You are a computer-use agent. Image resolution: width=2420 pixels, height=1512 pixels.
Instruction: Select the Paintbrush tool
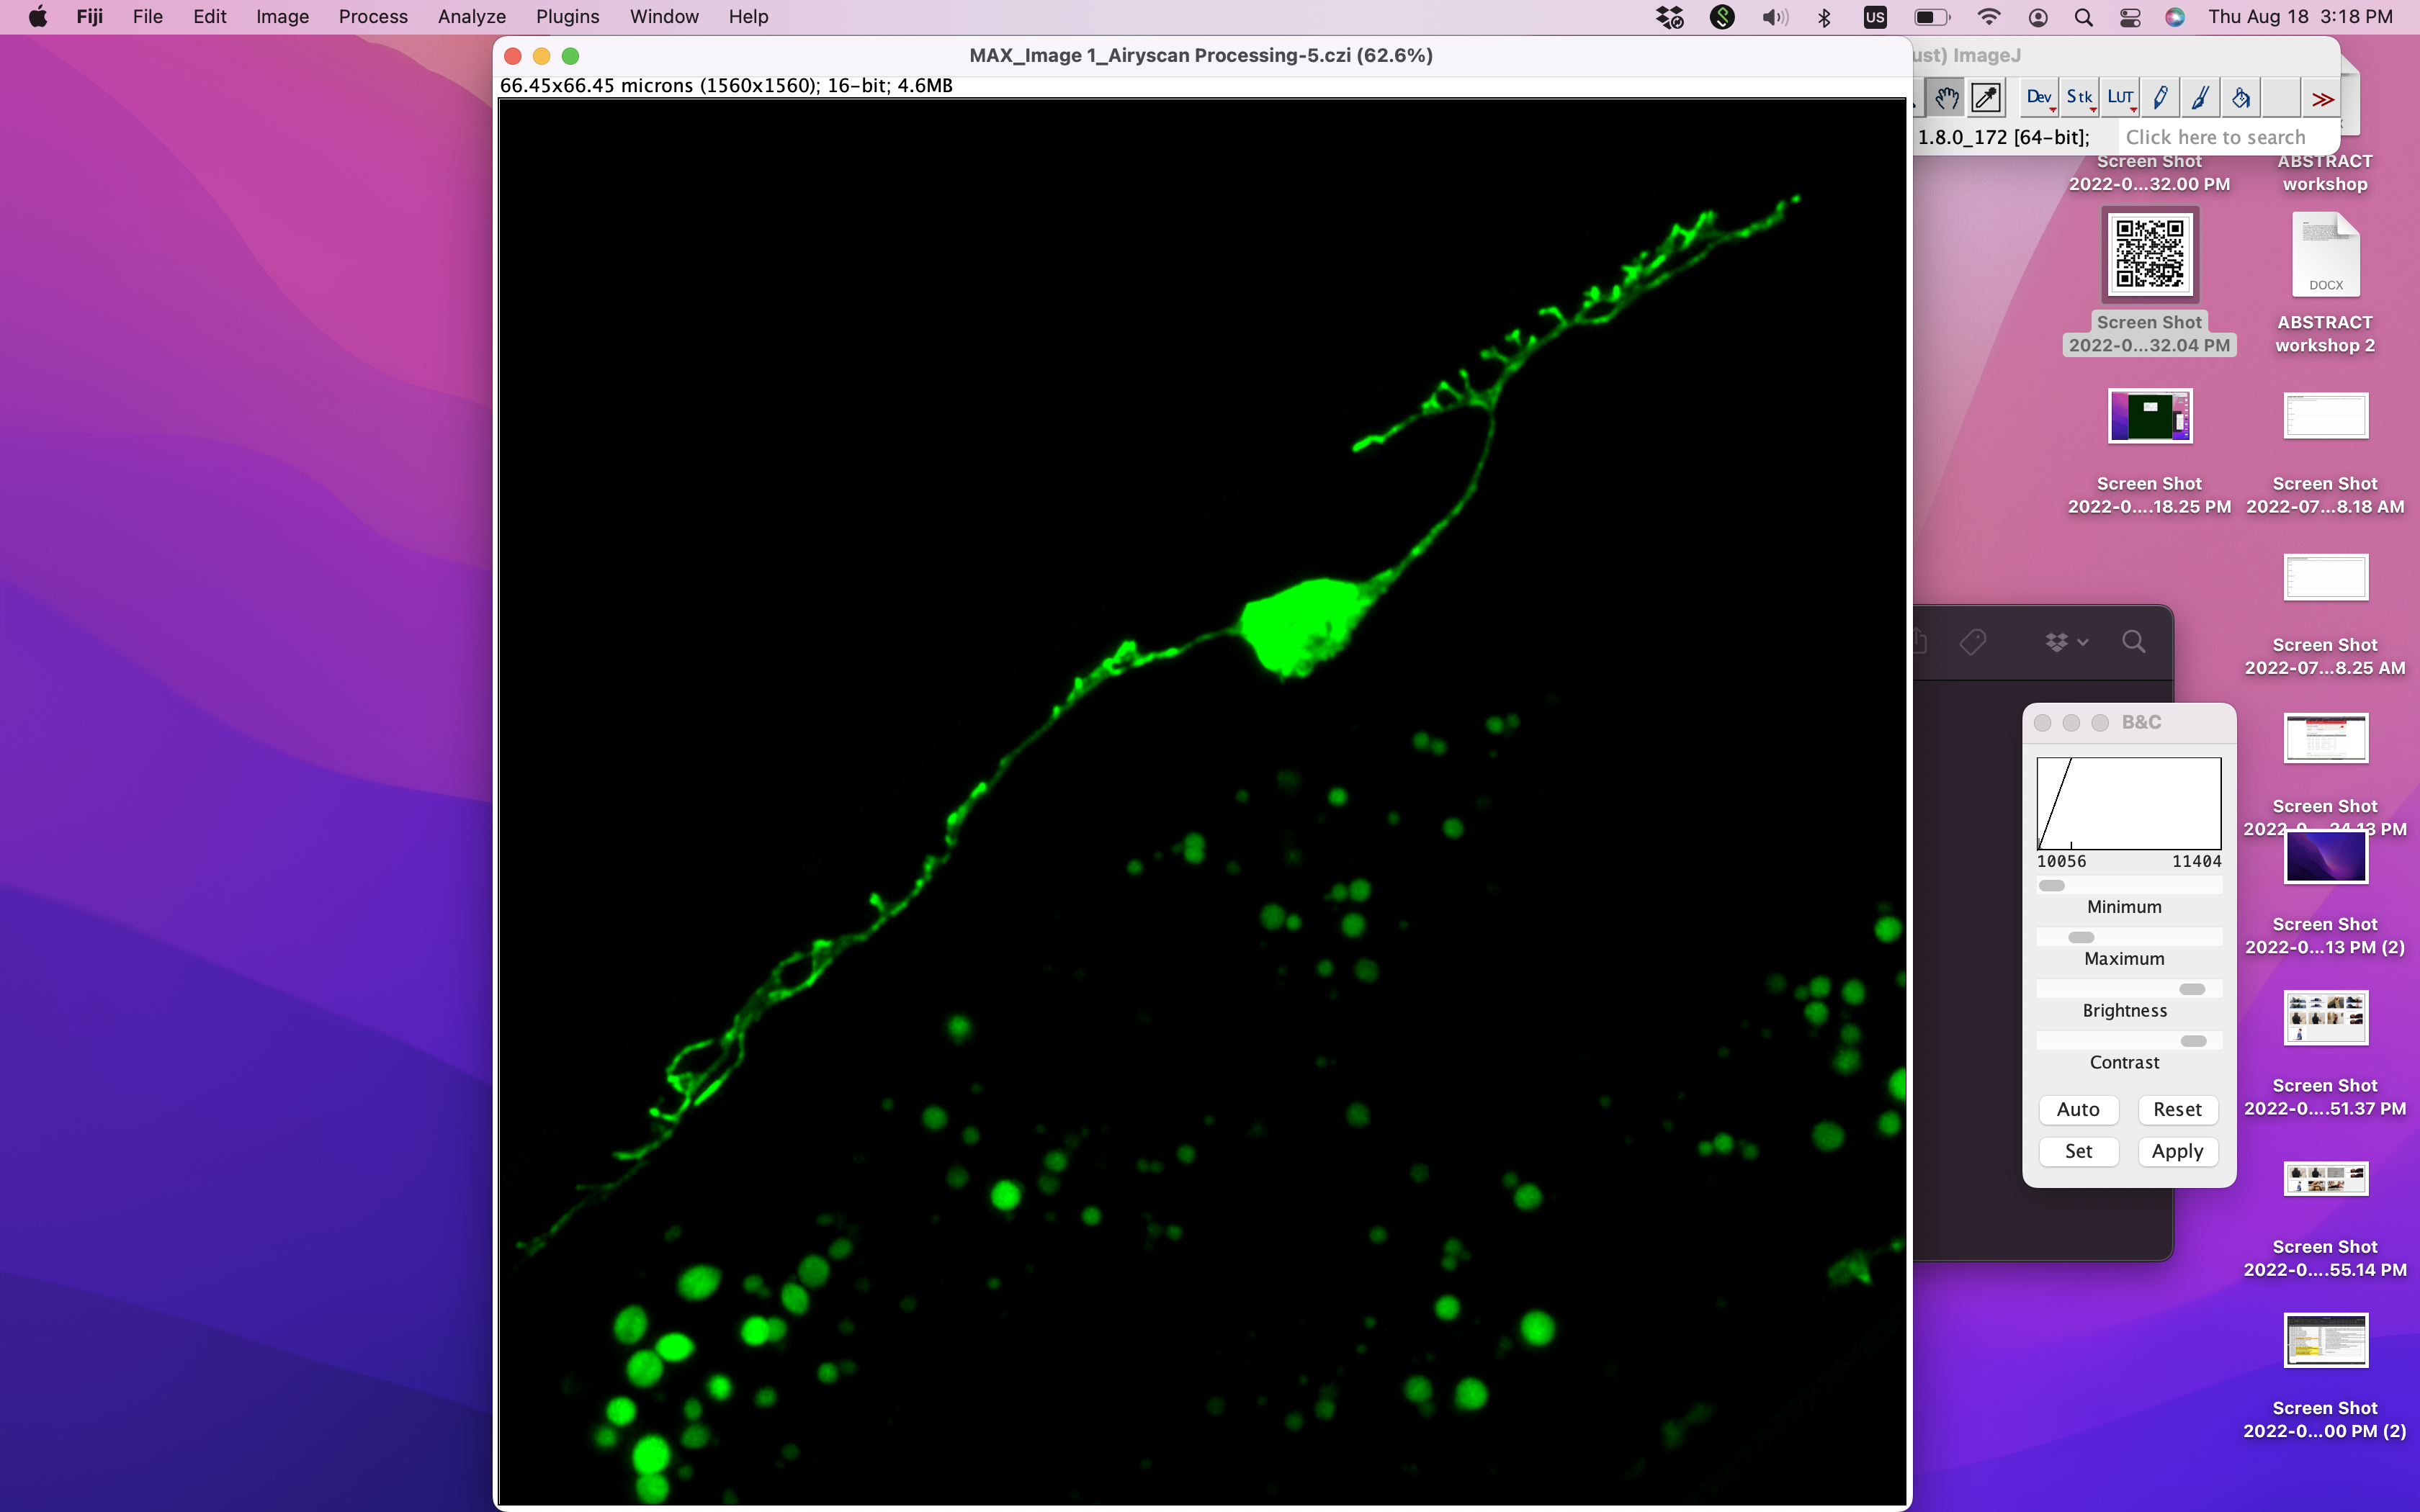point(2200,98)
